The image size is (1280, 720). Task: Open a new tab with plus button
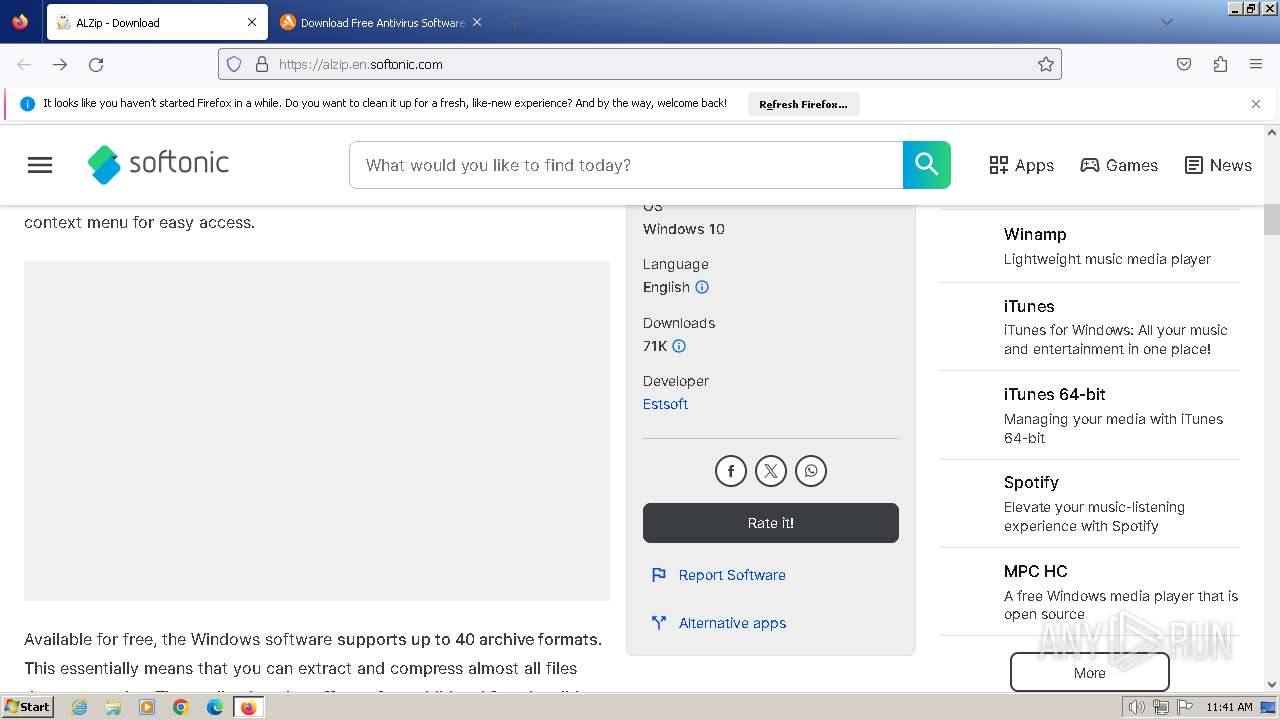514,22
